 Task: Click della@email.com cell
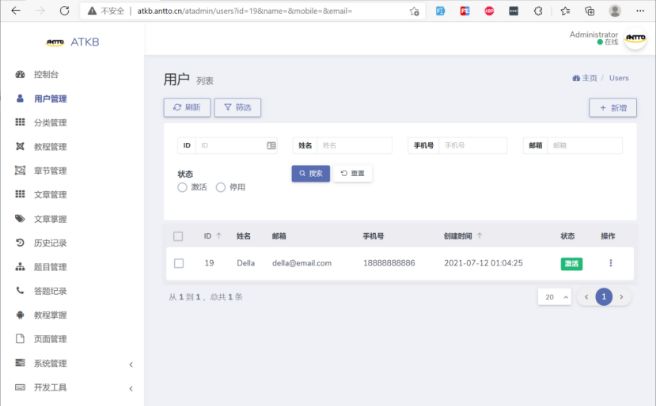(302, 263)
